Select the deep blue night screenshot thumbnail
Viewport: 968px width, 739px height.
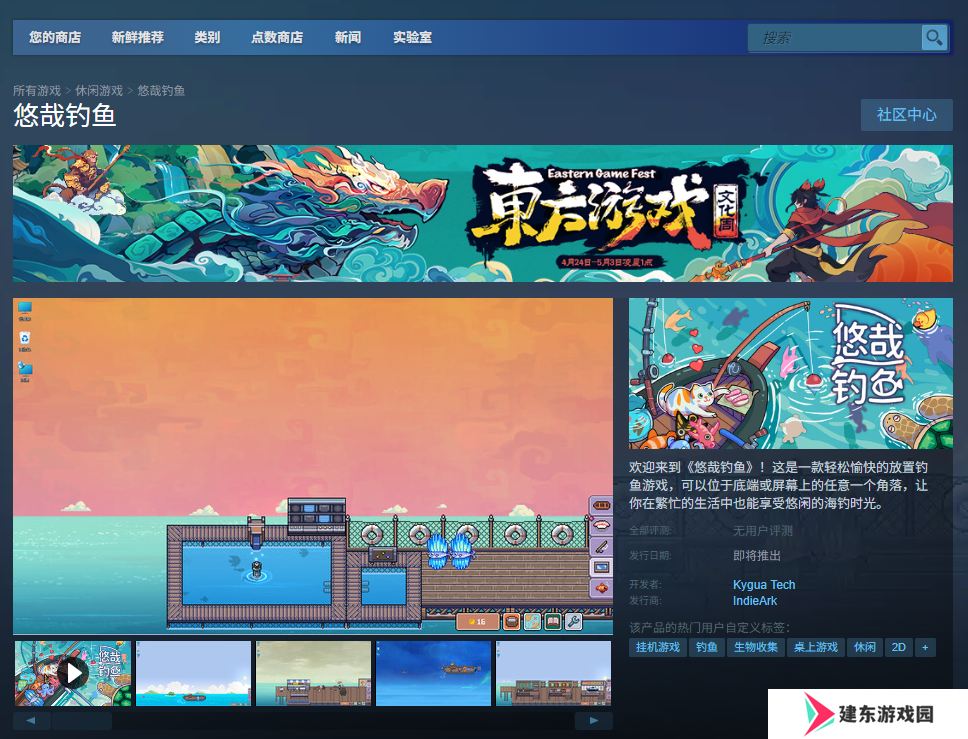tap(433, 673)
